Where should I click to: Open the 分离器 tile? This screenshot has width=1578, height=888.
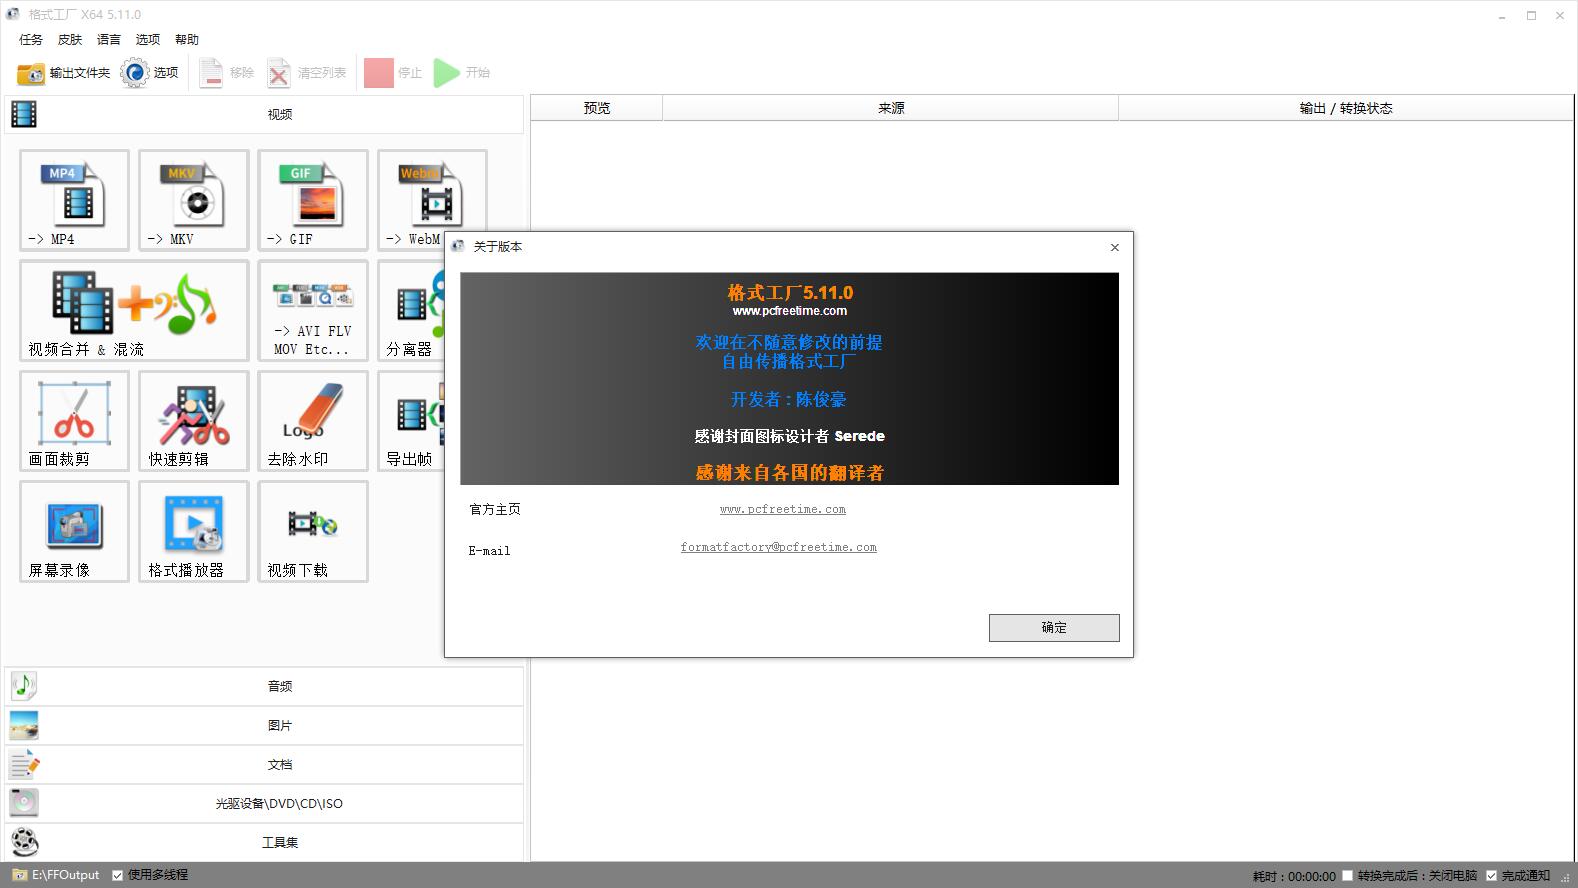point(411,310)
